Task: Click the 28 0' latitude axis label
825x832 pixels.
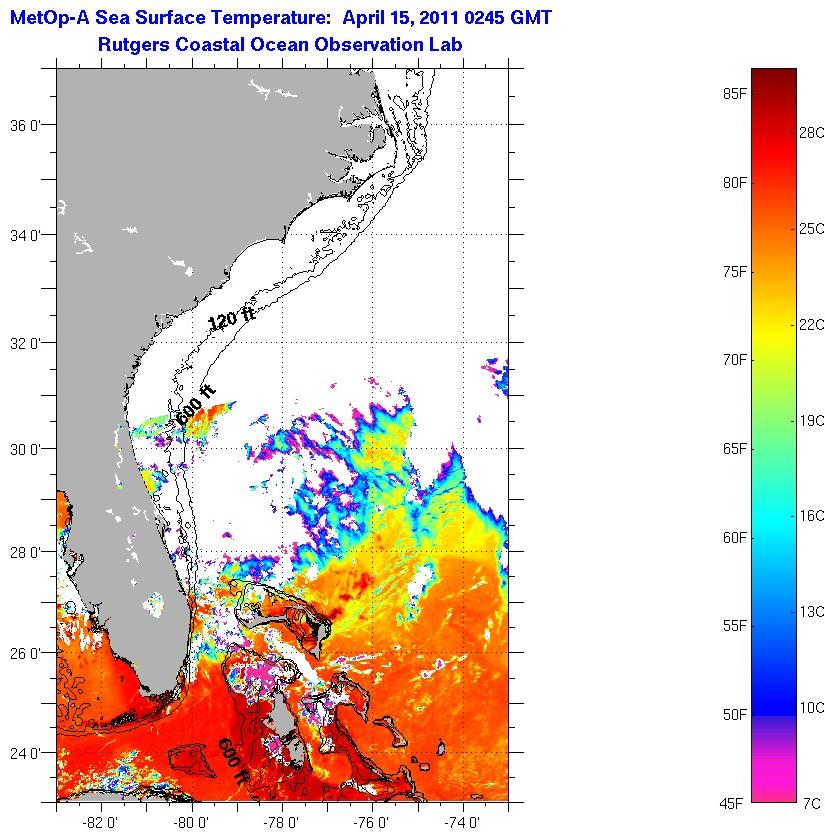Action: (25, 552)
